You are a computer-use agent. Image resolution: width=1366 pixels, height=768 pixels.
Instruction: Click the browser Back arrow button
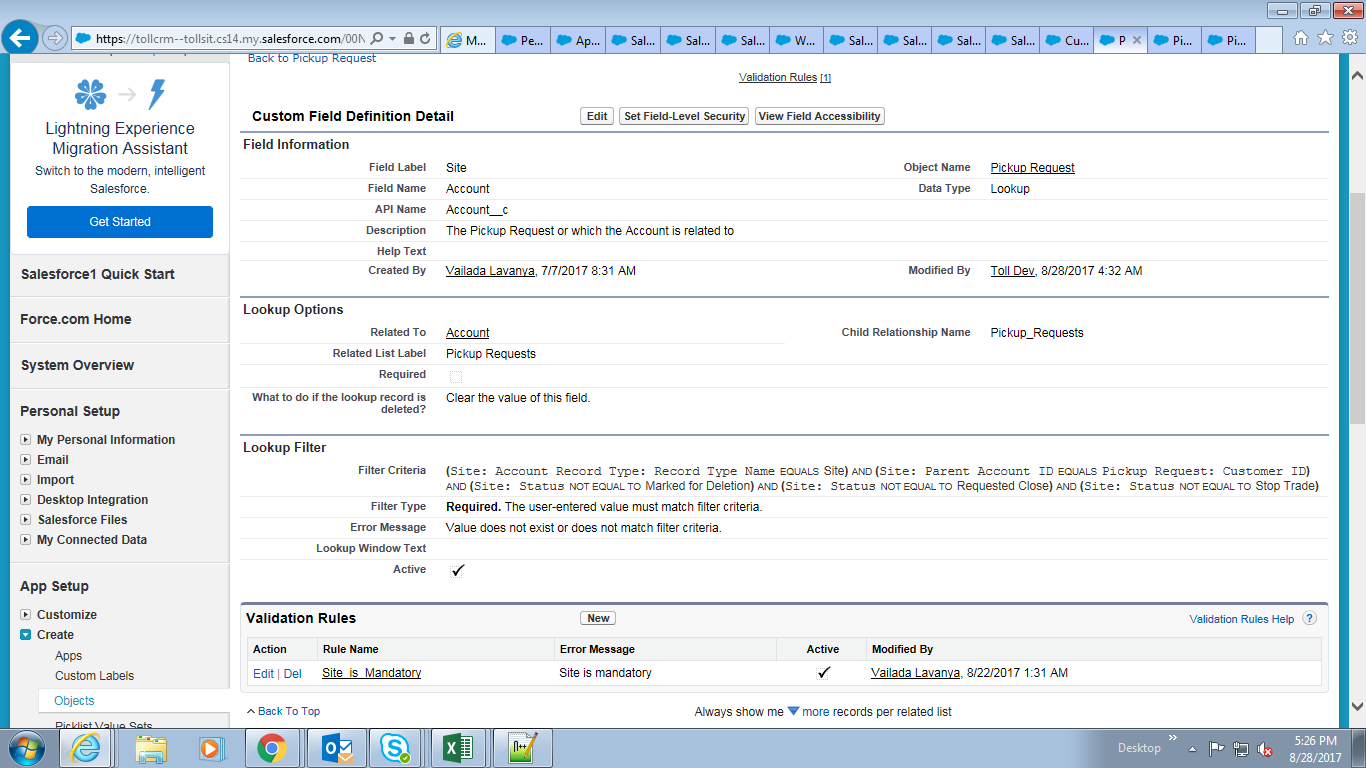click(x=20, y=38)
